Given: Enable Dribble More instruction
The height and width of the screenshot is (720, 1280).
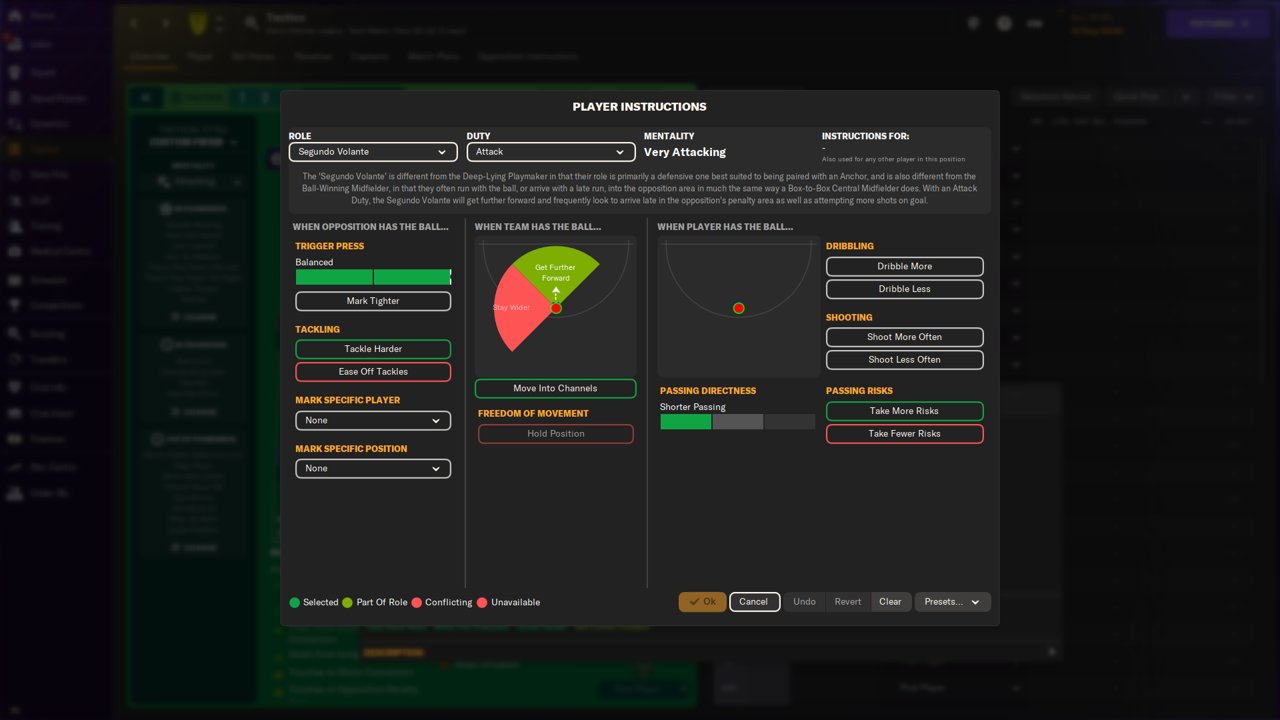Looking at the screenshot, I should tap(905, 267).
